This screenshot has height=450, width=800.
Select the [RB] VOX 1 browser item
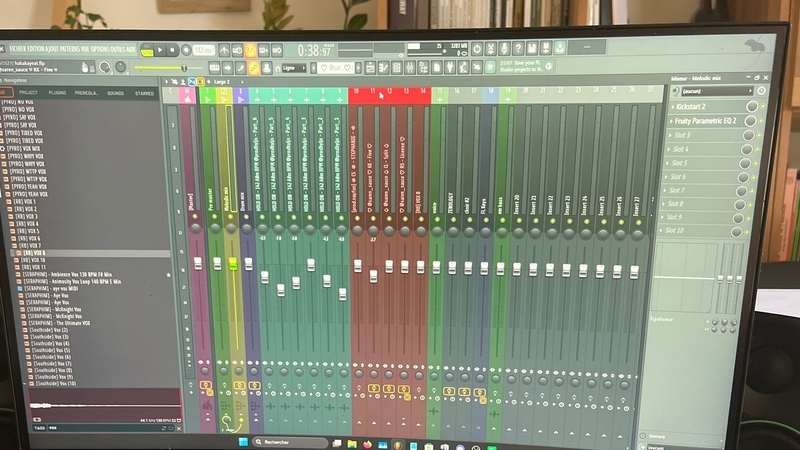[x=24, y=202]
